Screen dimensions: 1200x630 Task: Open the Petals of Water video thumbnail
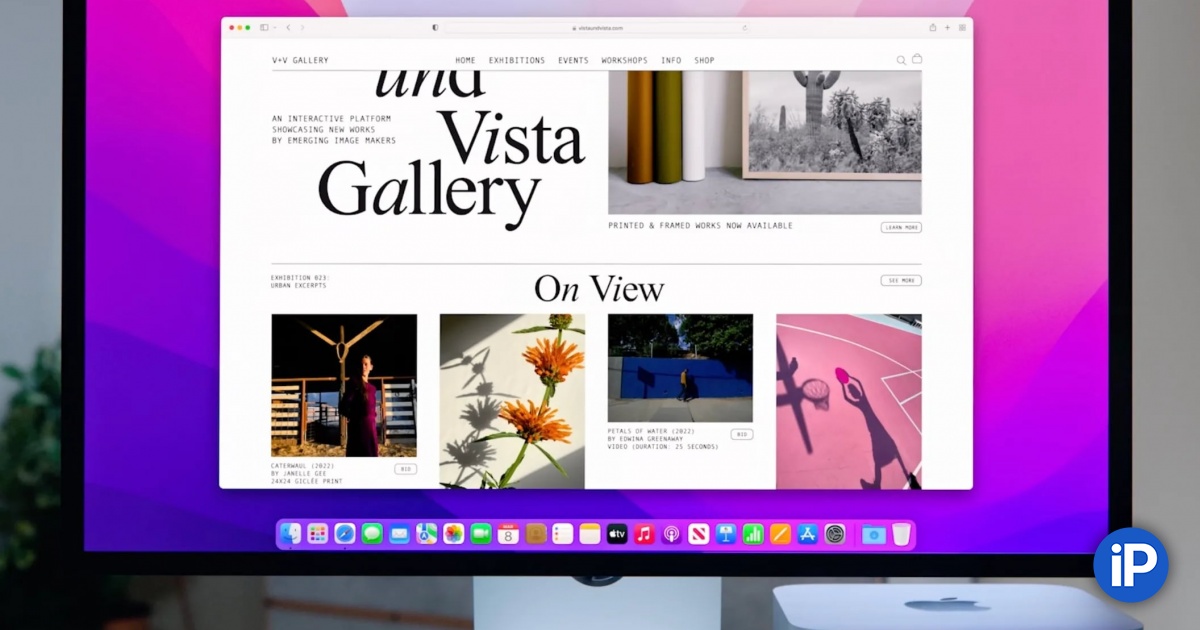[x=680, y=368]
